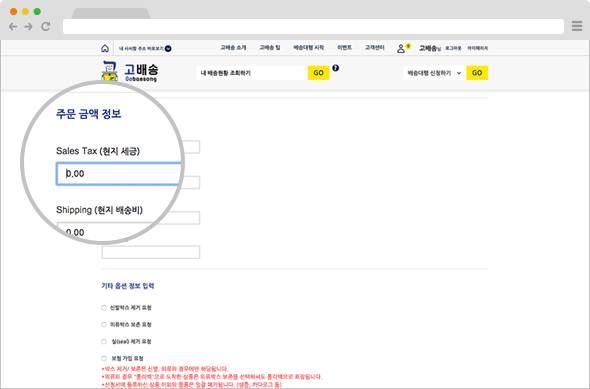Focus the Sales Tax (현지 세금) field
The height and width of the screenshot is (389, 590).
click(x=119, y=173)
